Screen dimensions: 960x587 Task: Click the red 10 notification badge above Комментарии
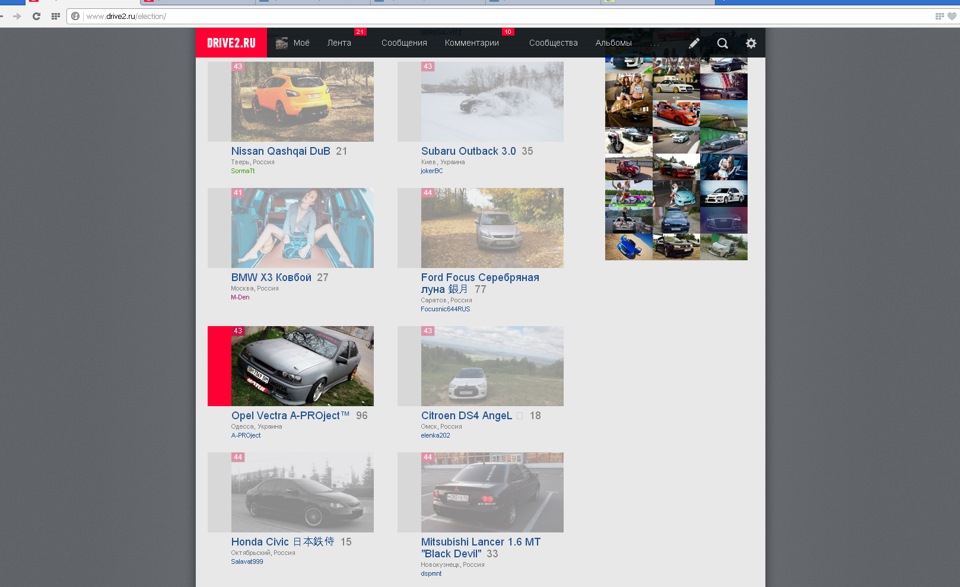[x=508, y=32]
